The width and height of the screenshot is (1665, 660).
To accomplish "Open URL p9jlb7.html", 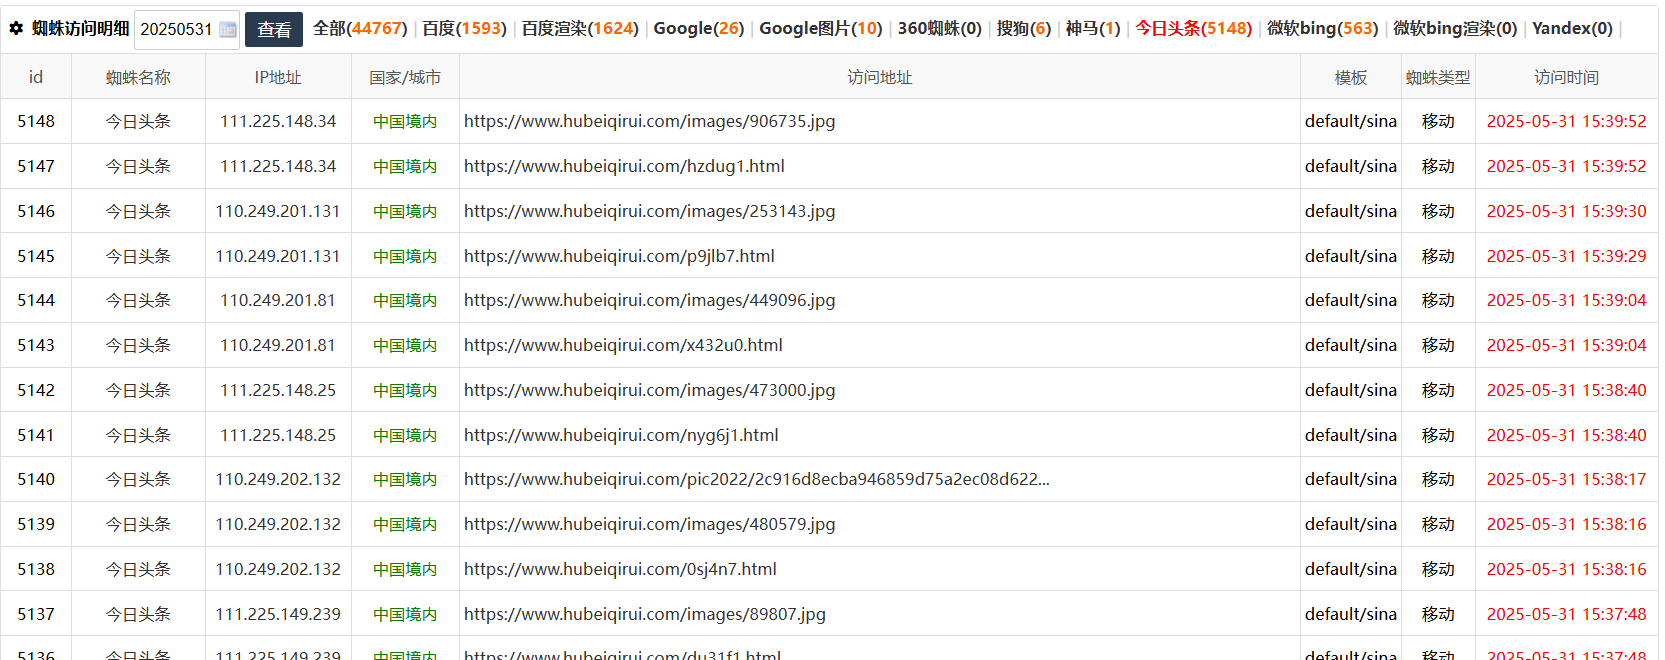I will point(619,256).
